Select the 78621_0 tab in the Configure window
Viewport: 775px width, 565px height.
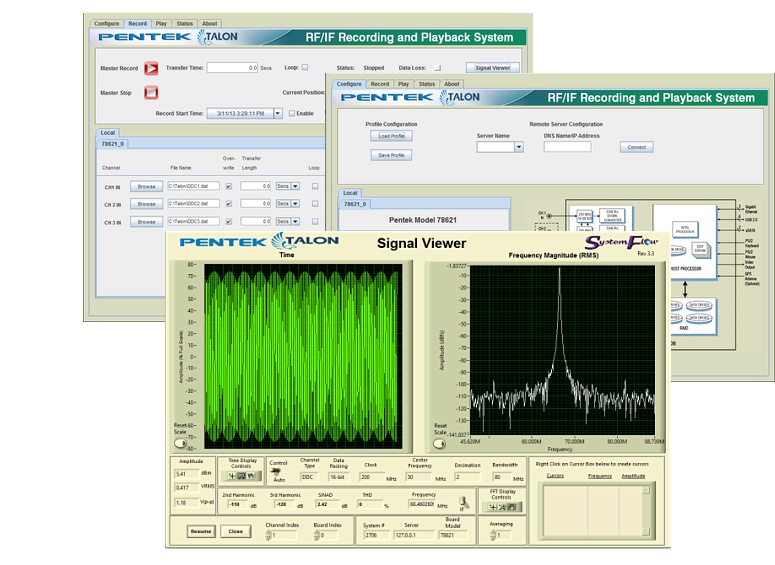[355, 204]
